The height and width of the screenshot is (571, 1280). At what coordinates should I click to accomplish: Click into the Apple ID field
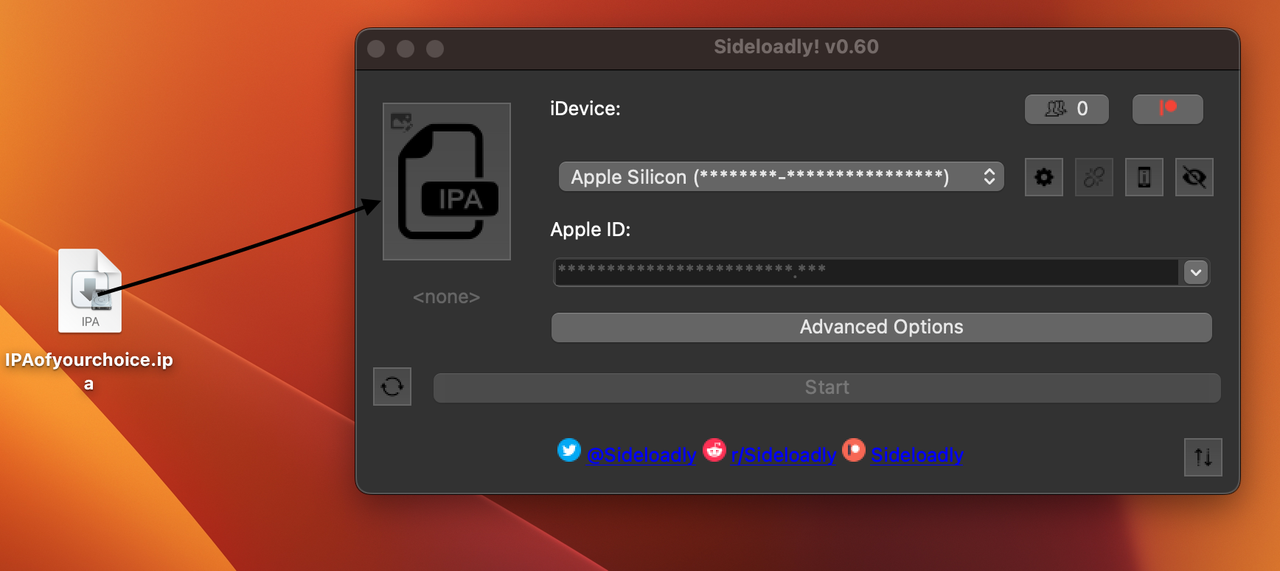[867, 272]
